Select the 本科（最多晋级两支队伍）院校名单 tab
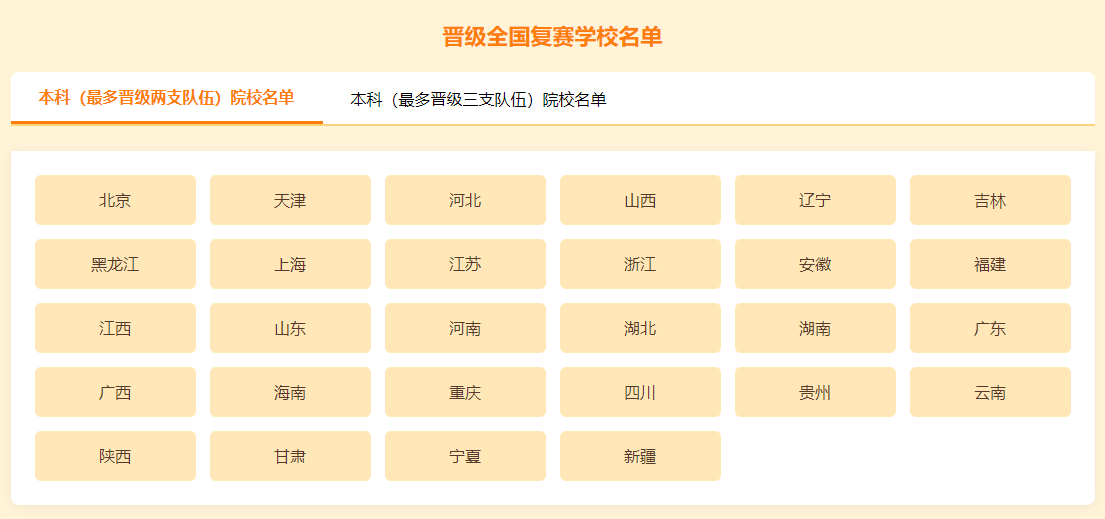The width and height of the screenshot is (1105, 519). (x=166, y=98)
